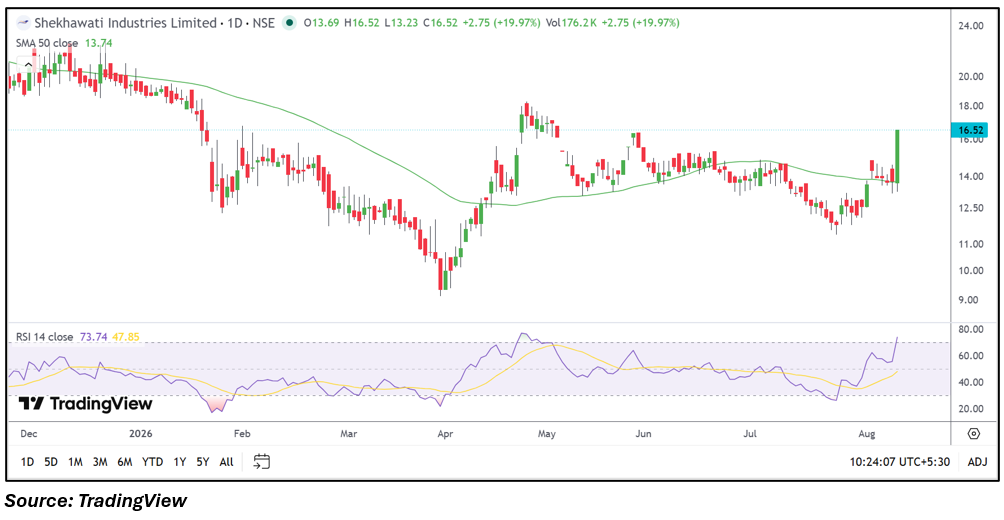Click the company logo icon beside the symbol name
The image size is (1004, 520).
(23, 23)
